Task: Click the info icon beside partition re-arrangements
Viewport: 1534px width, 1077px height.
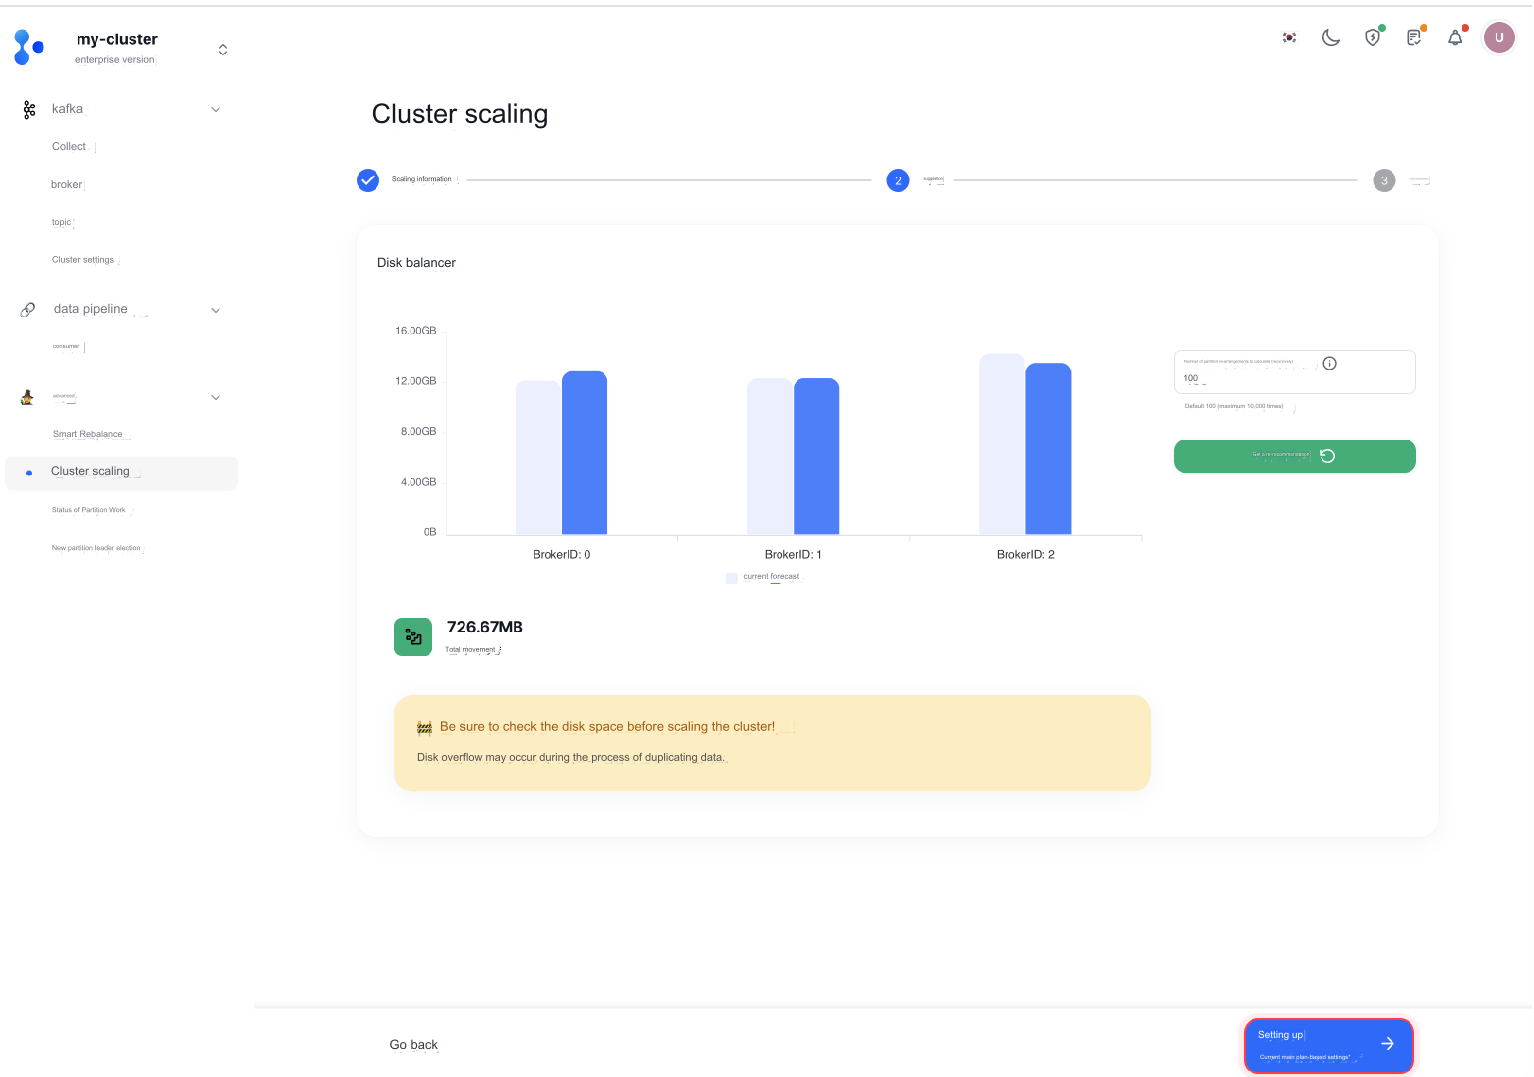Action: click(1329, 364)
